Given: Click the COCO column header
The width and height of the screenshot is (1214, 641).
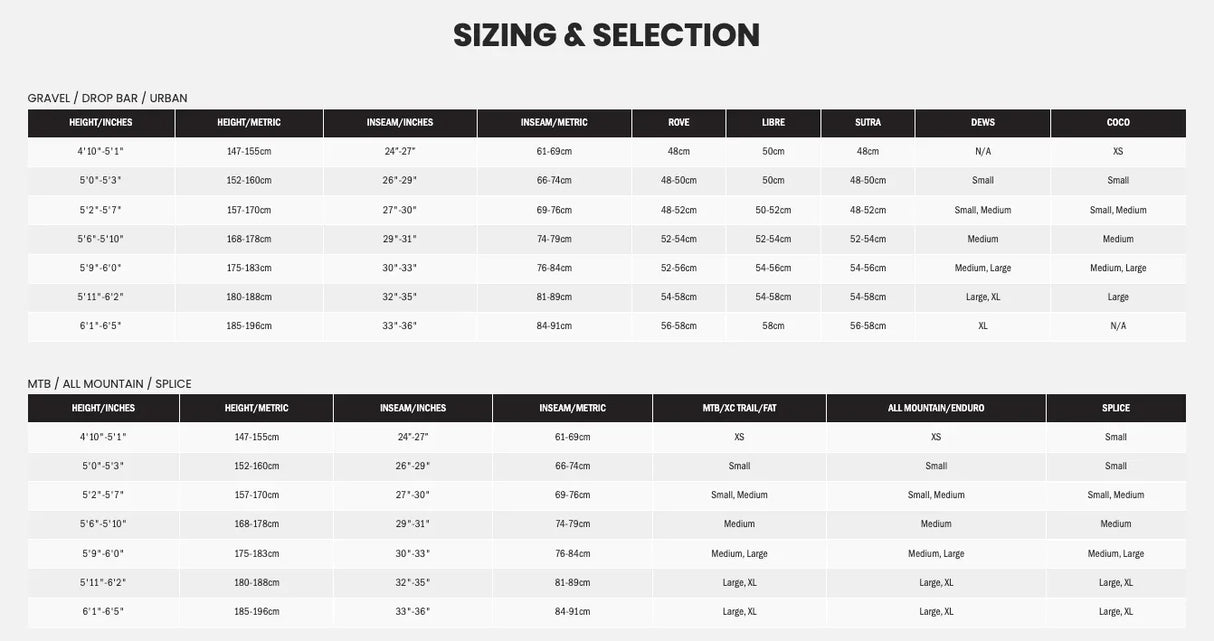Looking at the screenshot, I should (1118, 123).
